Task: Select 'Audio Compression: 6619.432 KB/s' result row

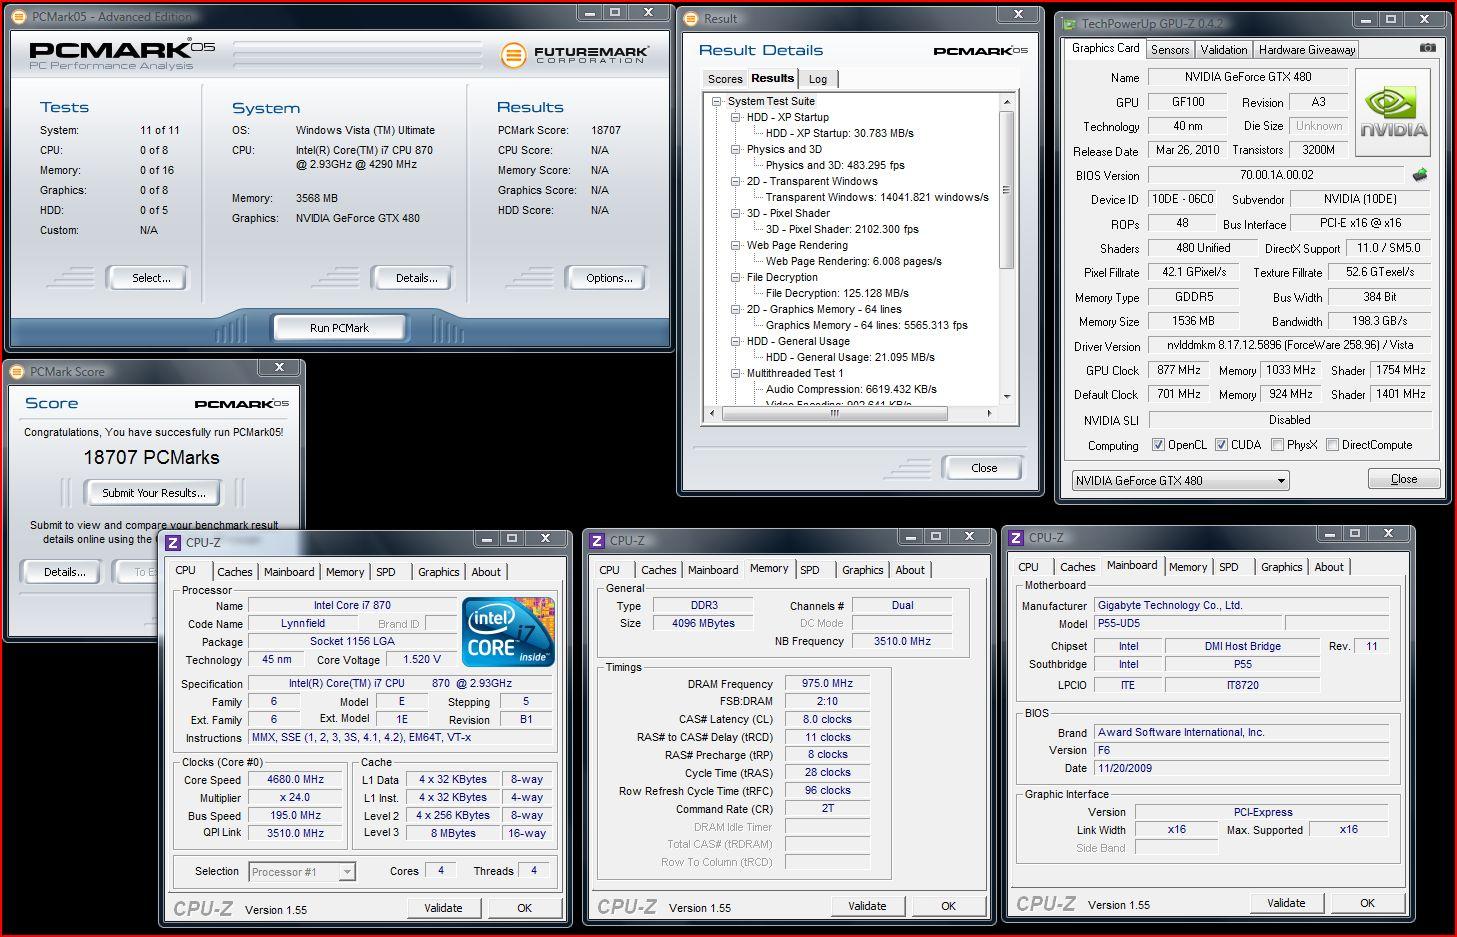Action: 851,389
